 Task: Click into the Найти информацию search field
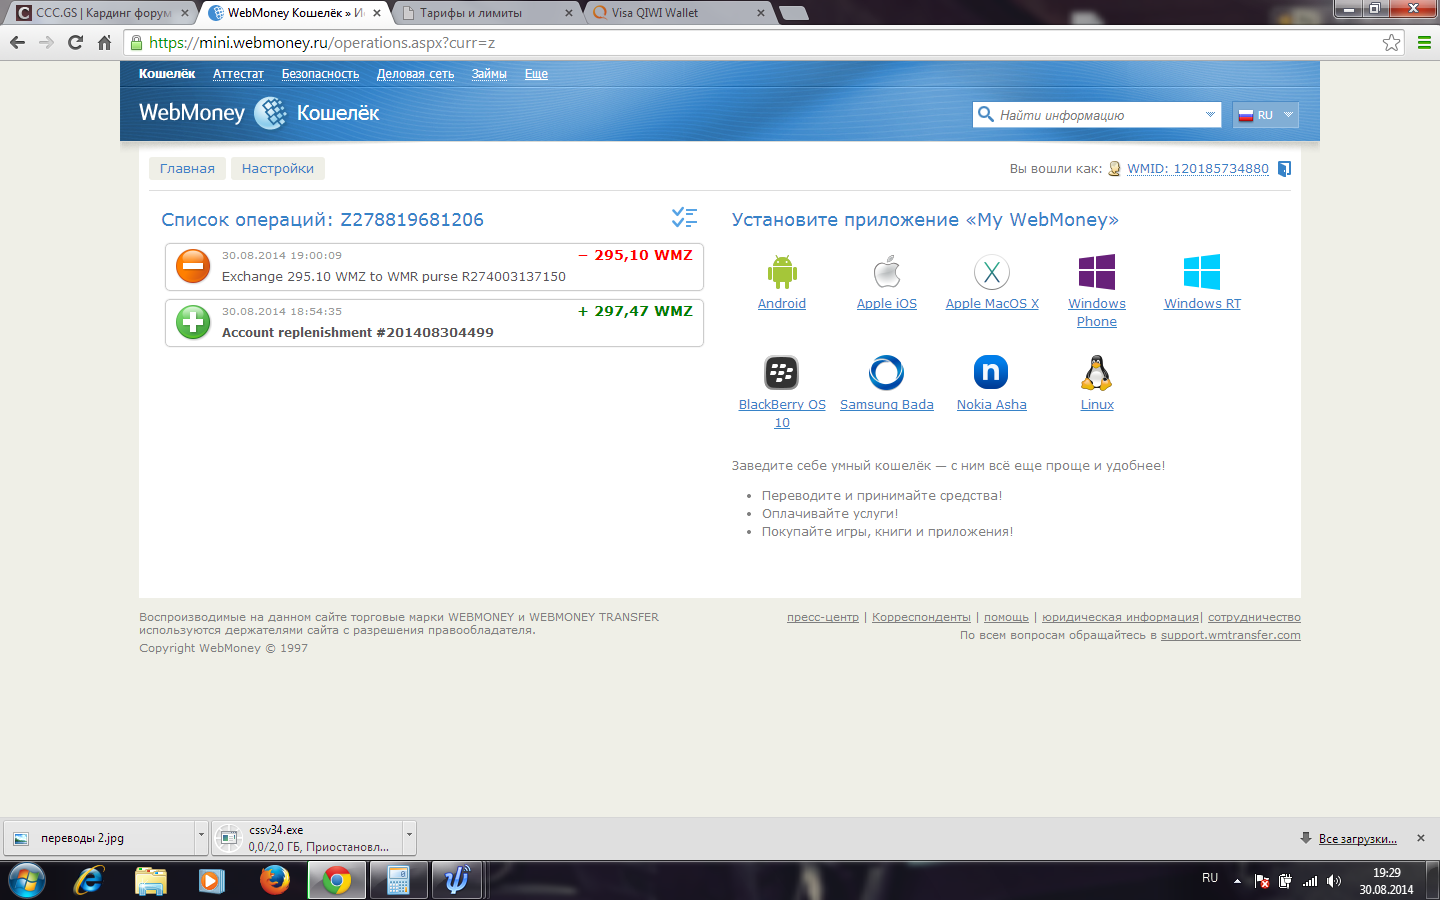pos(1097,115)
